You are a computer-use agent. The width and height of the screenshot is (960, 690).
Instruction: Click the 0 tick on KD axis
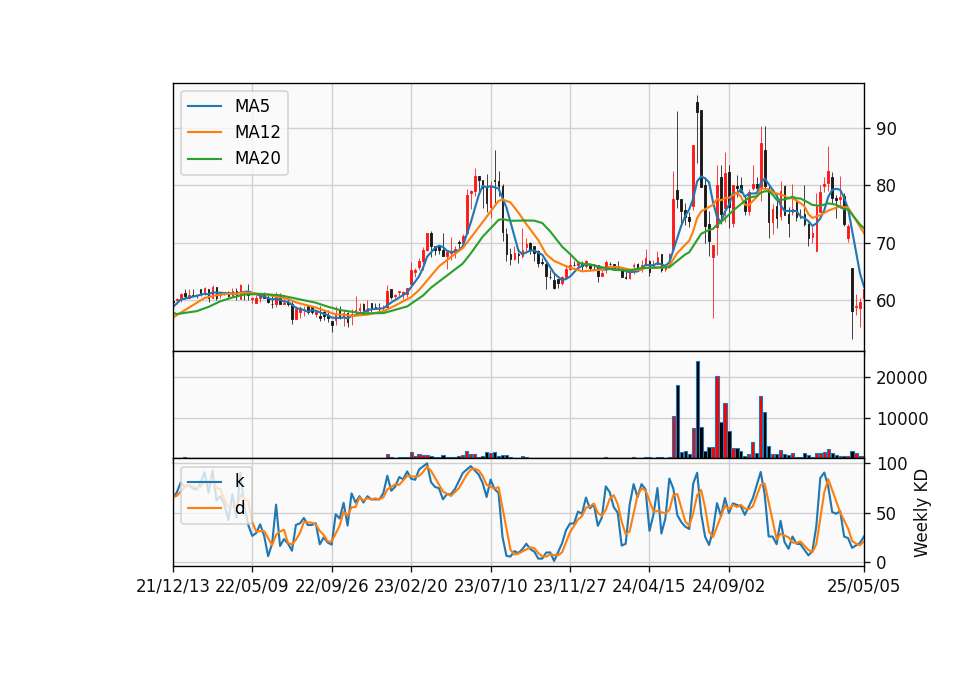tap(881, 563)
